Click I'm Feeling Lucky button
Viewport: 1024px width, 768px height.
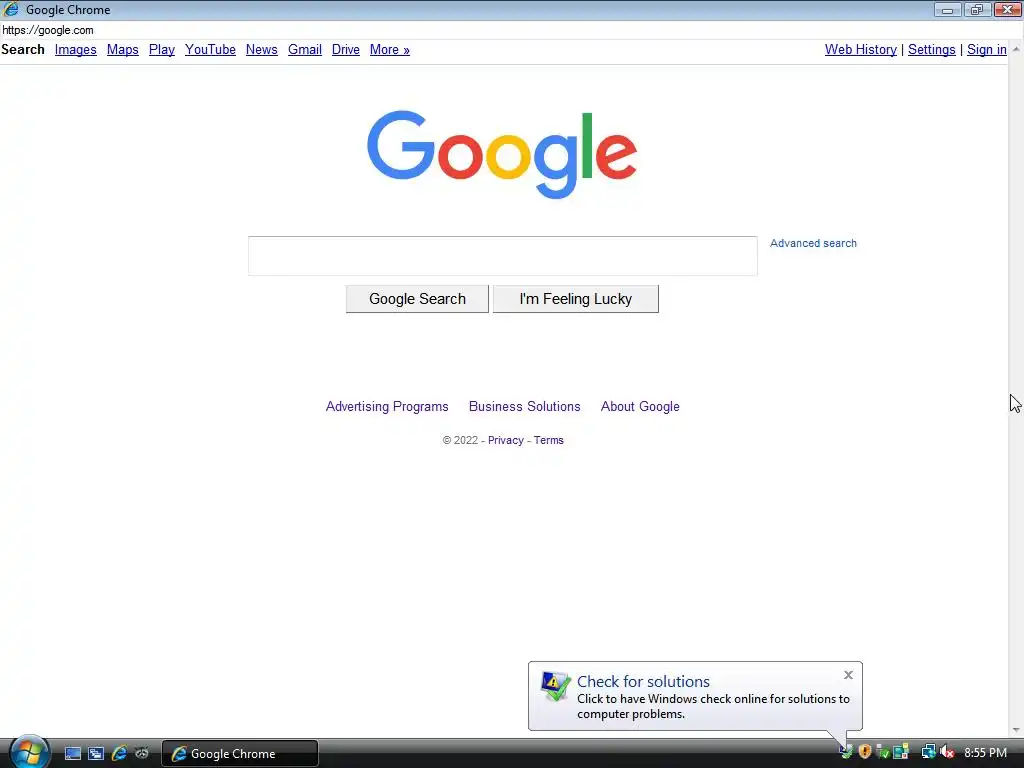575,299
